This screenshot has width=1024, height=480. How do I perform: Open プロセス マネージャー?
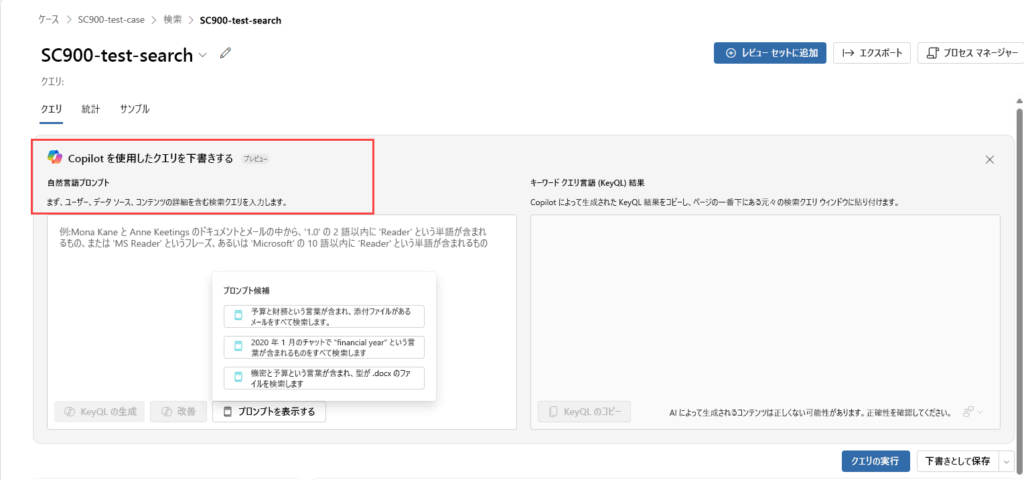[969, 53]
